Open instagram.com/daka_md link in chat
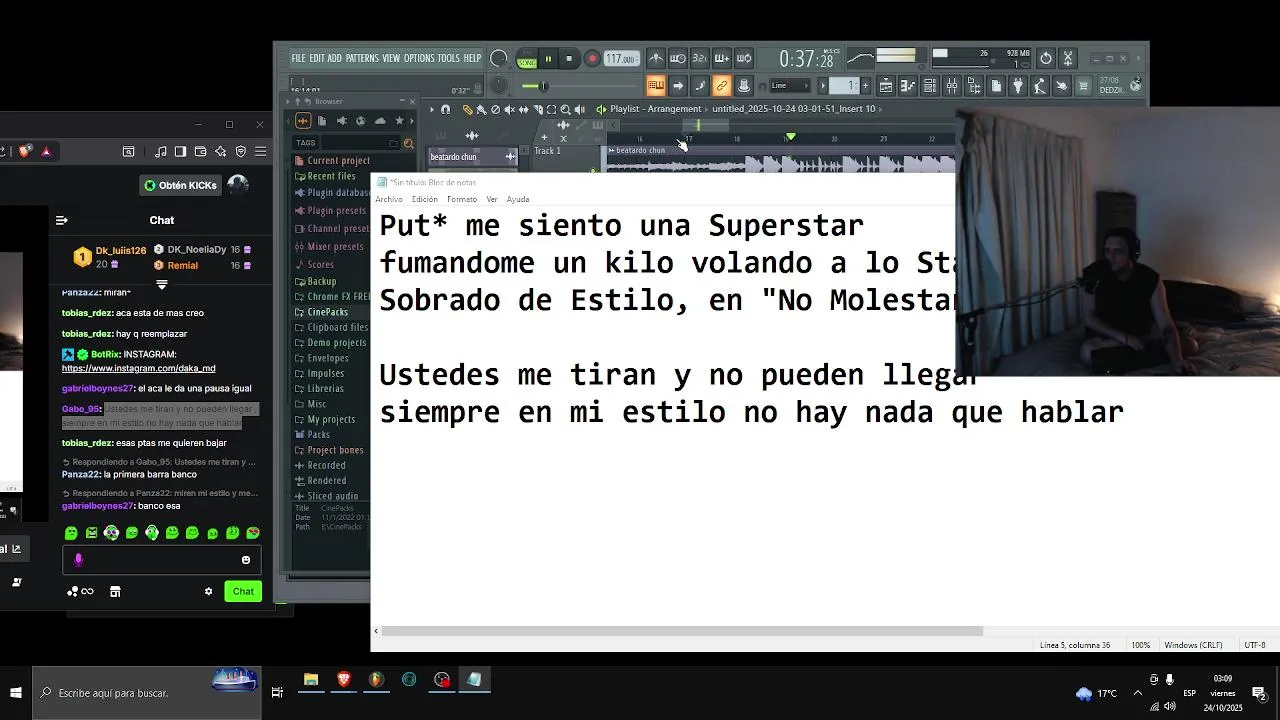Image resolution: width=1280 pixels, height=720 pixels. [139, 368]
